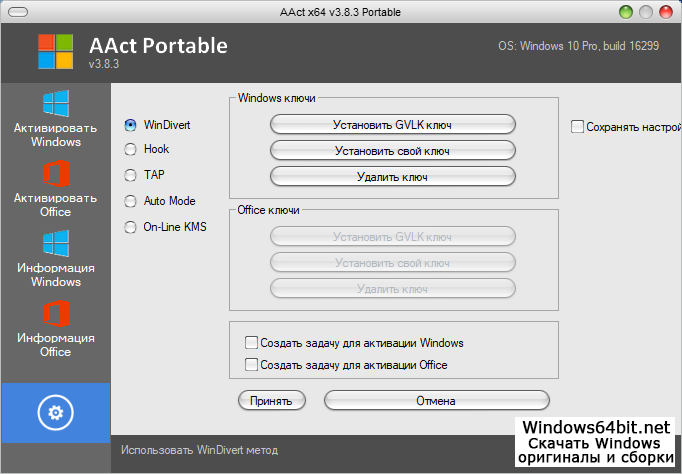Click the Office logo for Активировать Office
The height and width of the screenshot is (474, 682).
(x=55, y=174)
